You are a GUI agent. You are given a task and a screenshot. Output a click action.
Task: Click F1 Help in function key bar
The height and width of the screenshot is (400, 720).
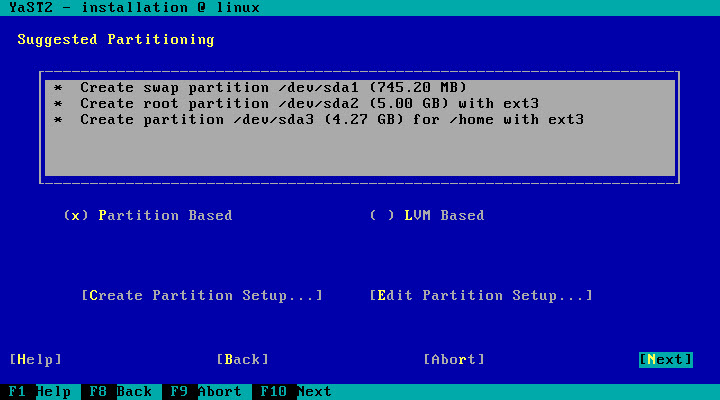(40, 392)
